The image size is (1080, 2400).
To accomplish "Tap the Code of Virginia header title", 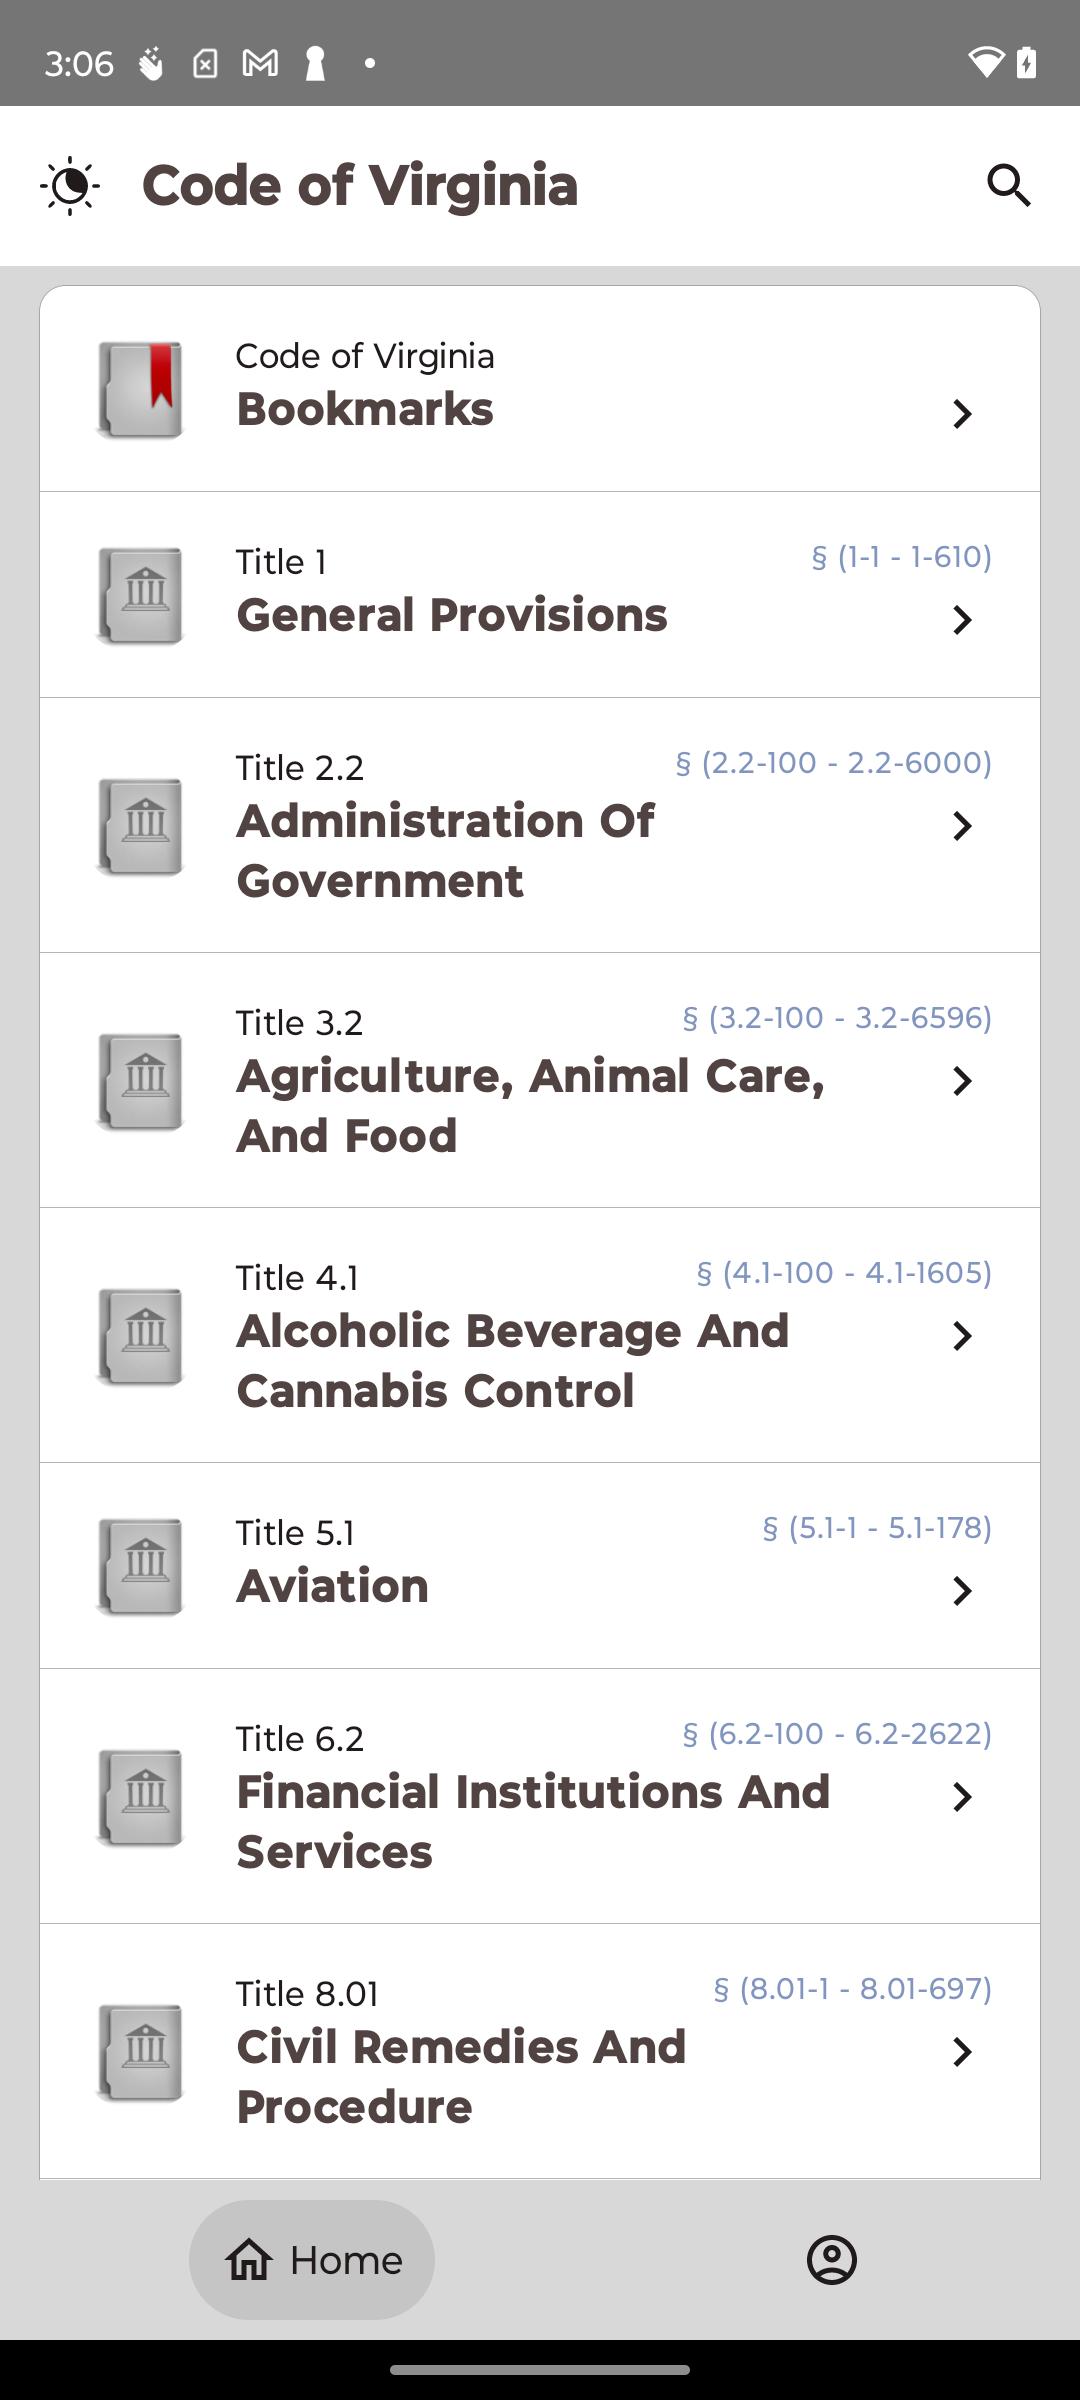I will [360, 186].
